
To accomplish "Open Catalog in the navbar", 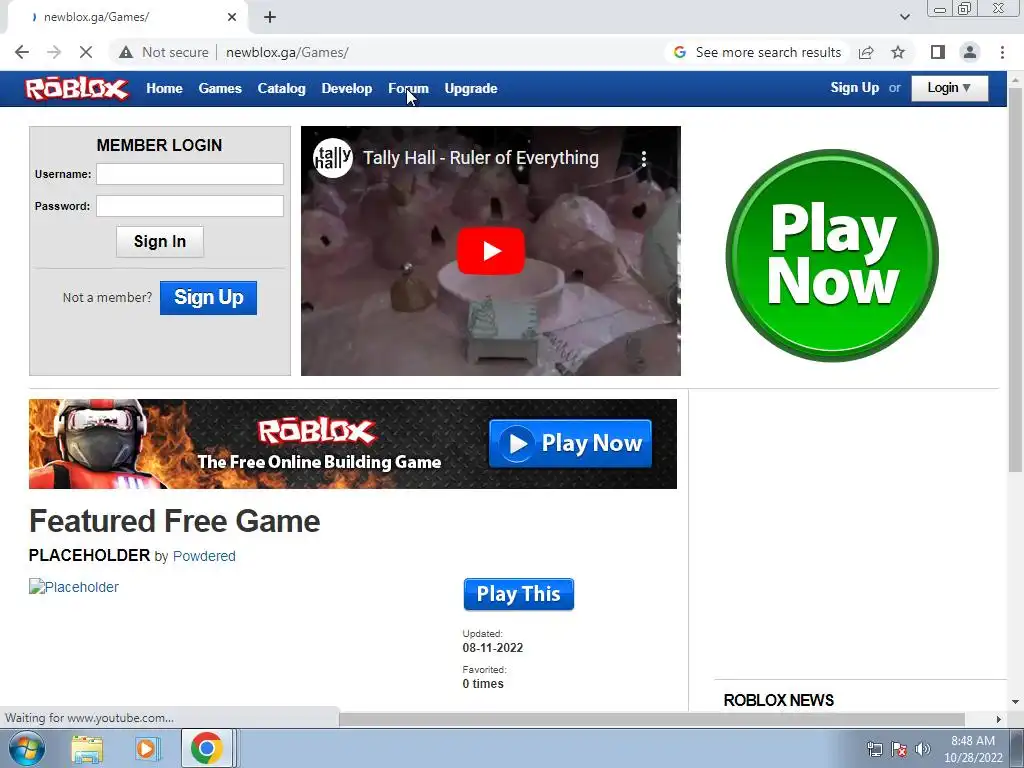I will click(281, 88).
